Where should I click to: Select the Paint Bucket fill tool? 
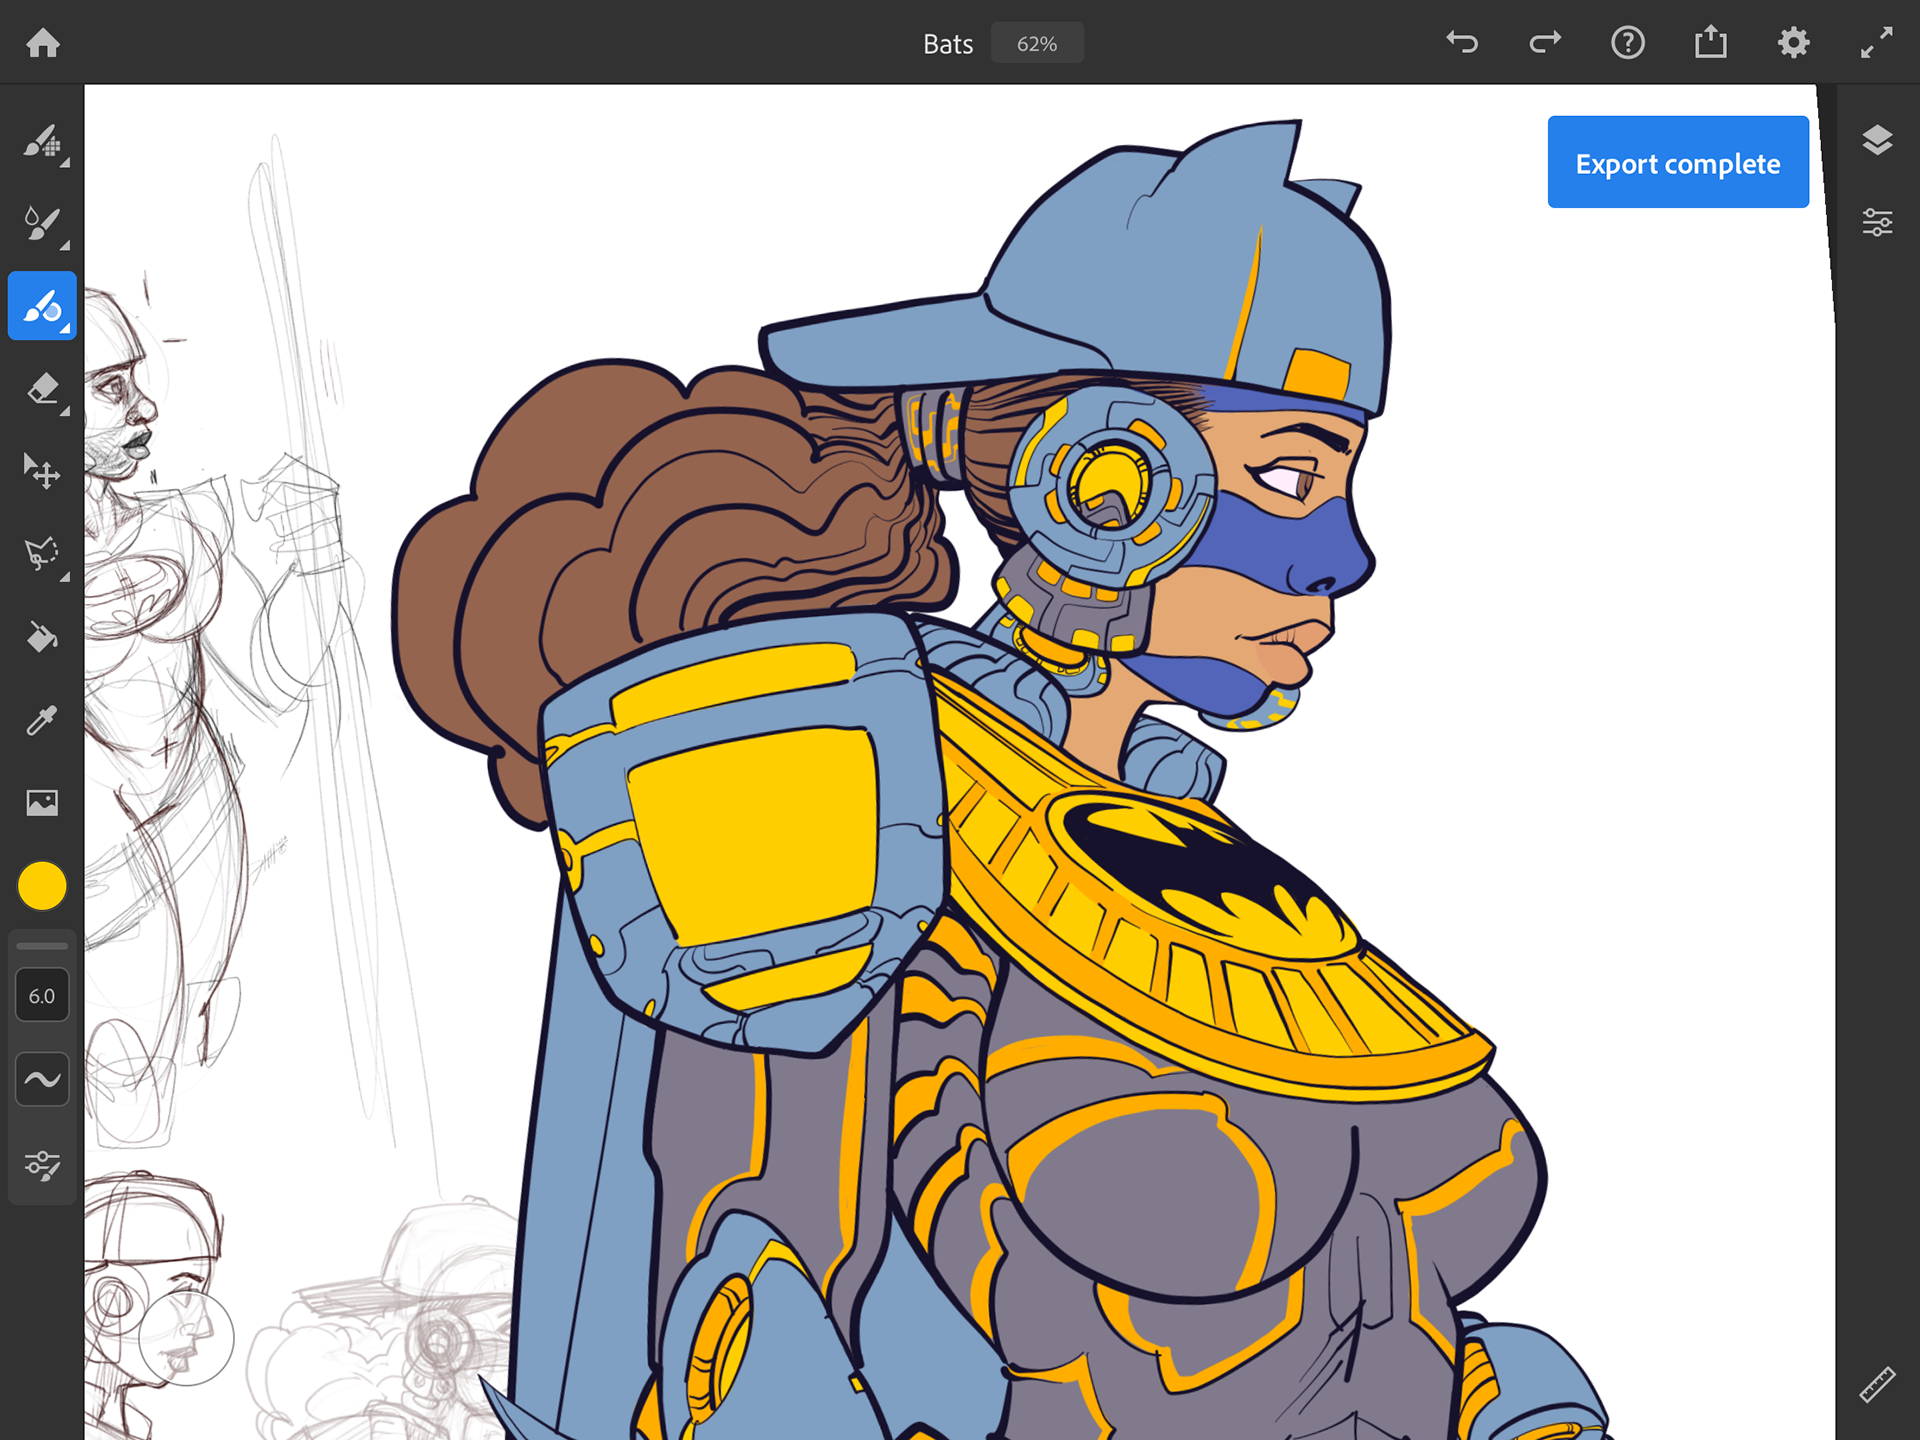(42, 636)
